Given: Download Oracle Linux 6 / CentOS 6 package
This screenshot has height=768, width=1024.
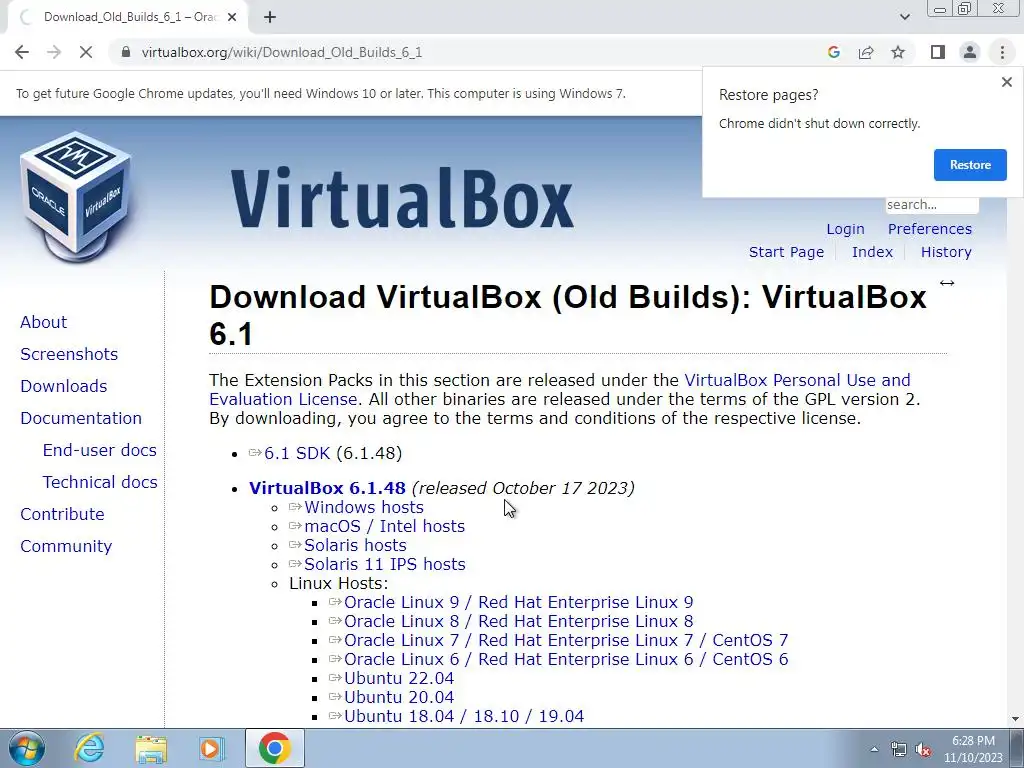Looking at the screenshot, I should point(566,659).
